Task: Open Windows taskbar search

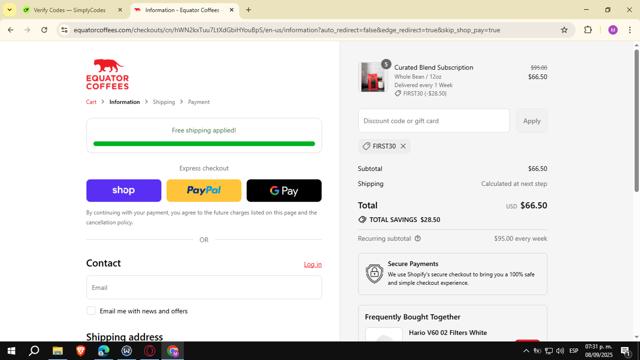Action: (x=34, y=351)
